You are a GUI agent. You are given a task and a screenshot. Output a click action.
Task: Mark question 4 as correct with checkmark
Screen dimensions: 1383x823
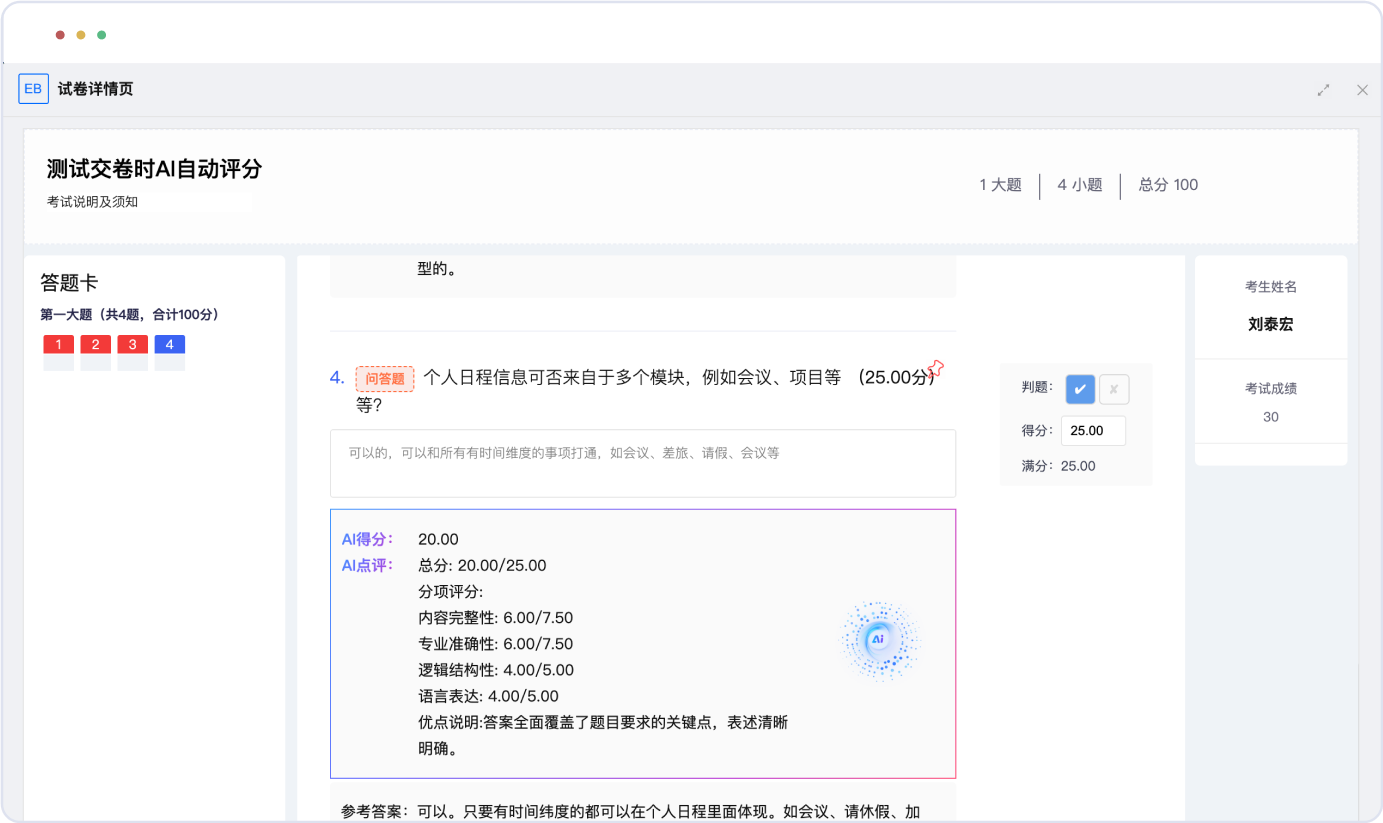point(1080,389)
